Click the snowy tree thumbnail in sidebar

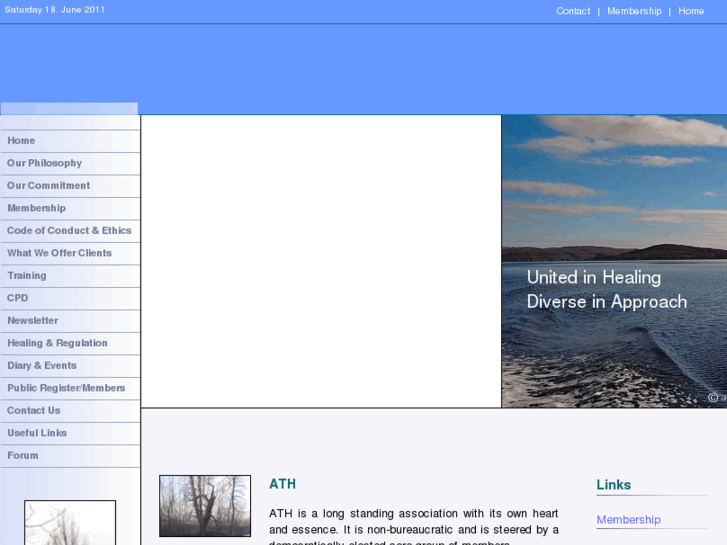70,523
